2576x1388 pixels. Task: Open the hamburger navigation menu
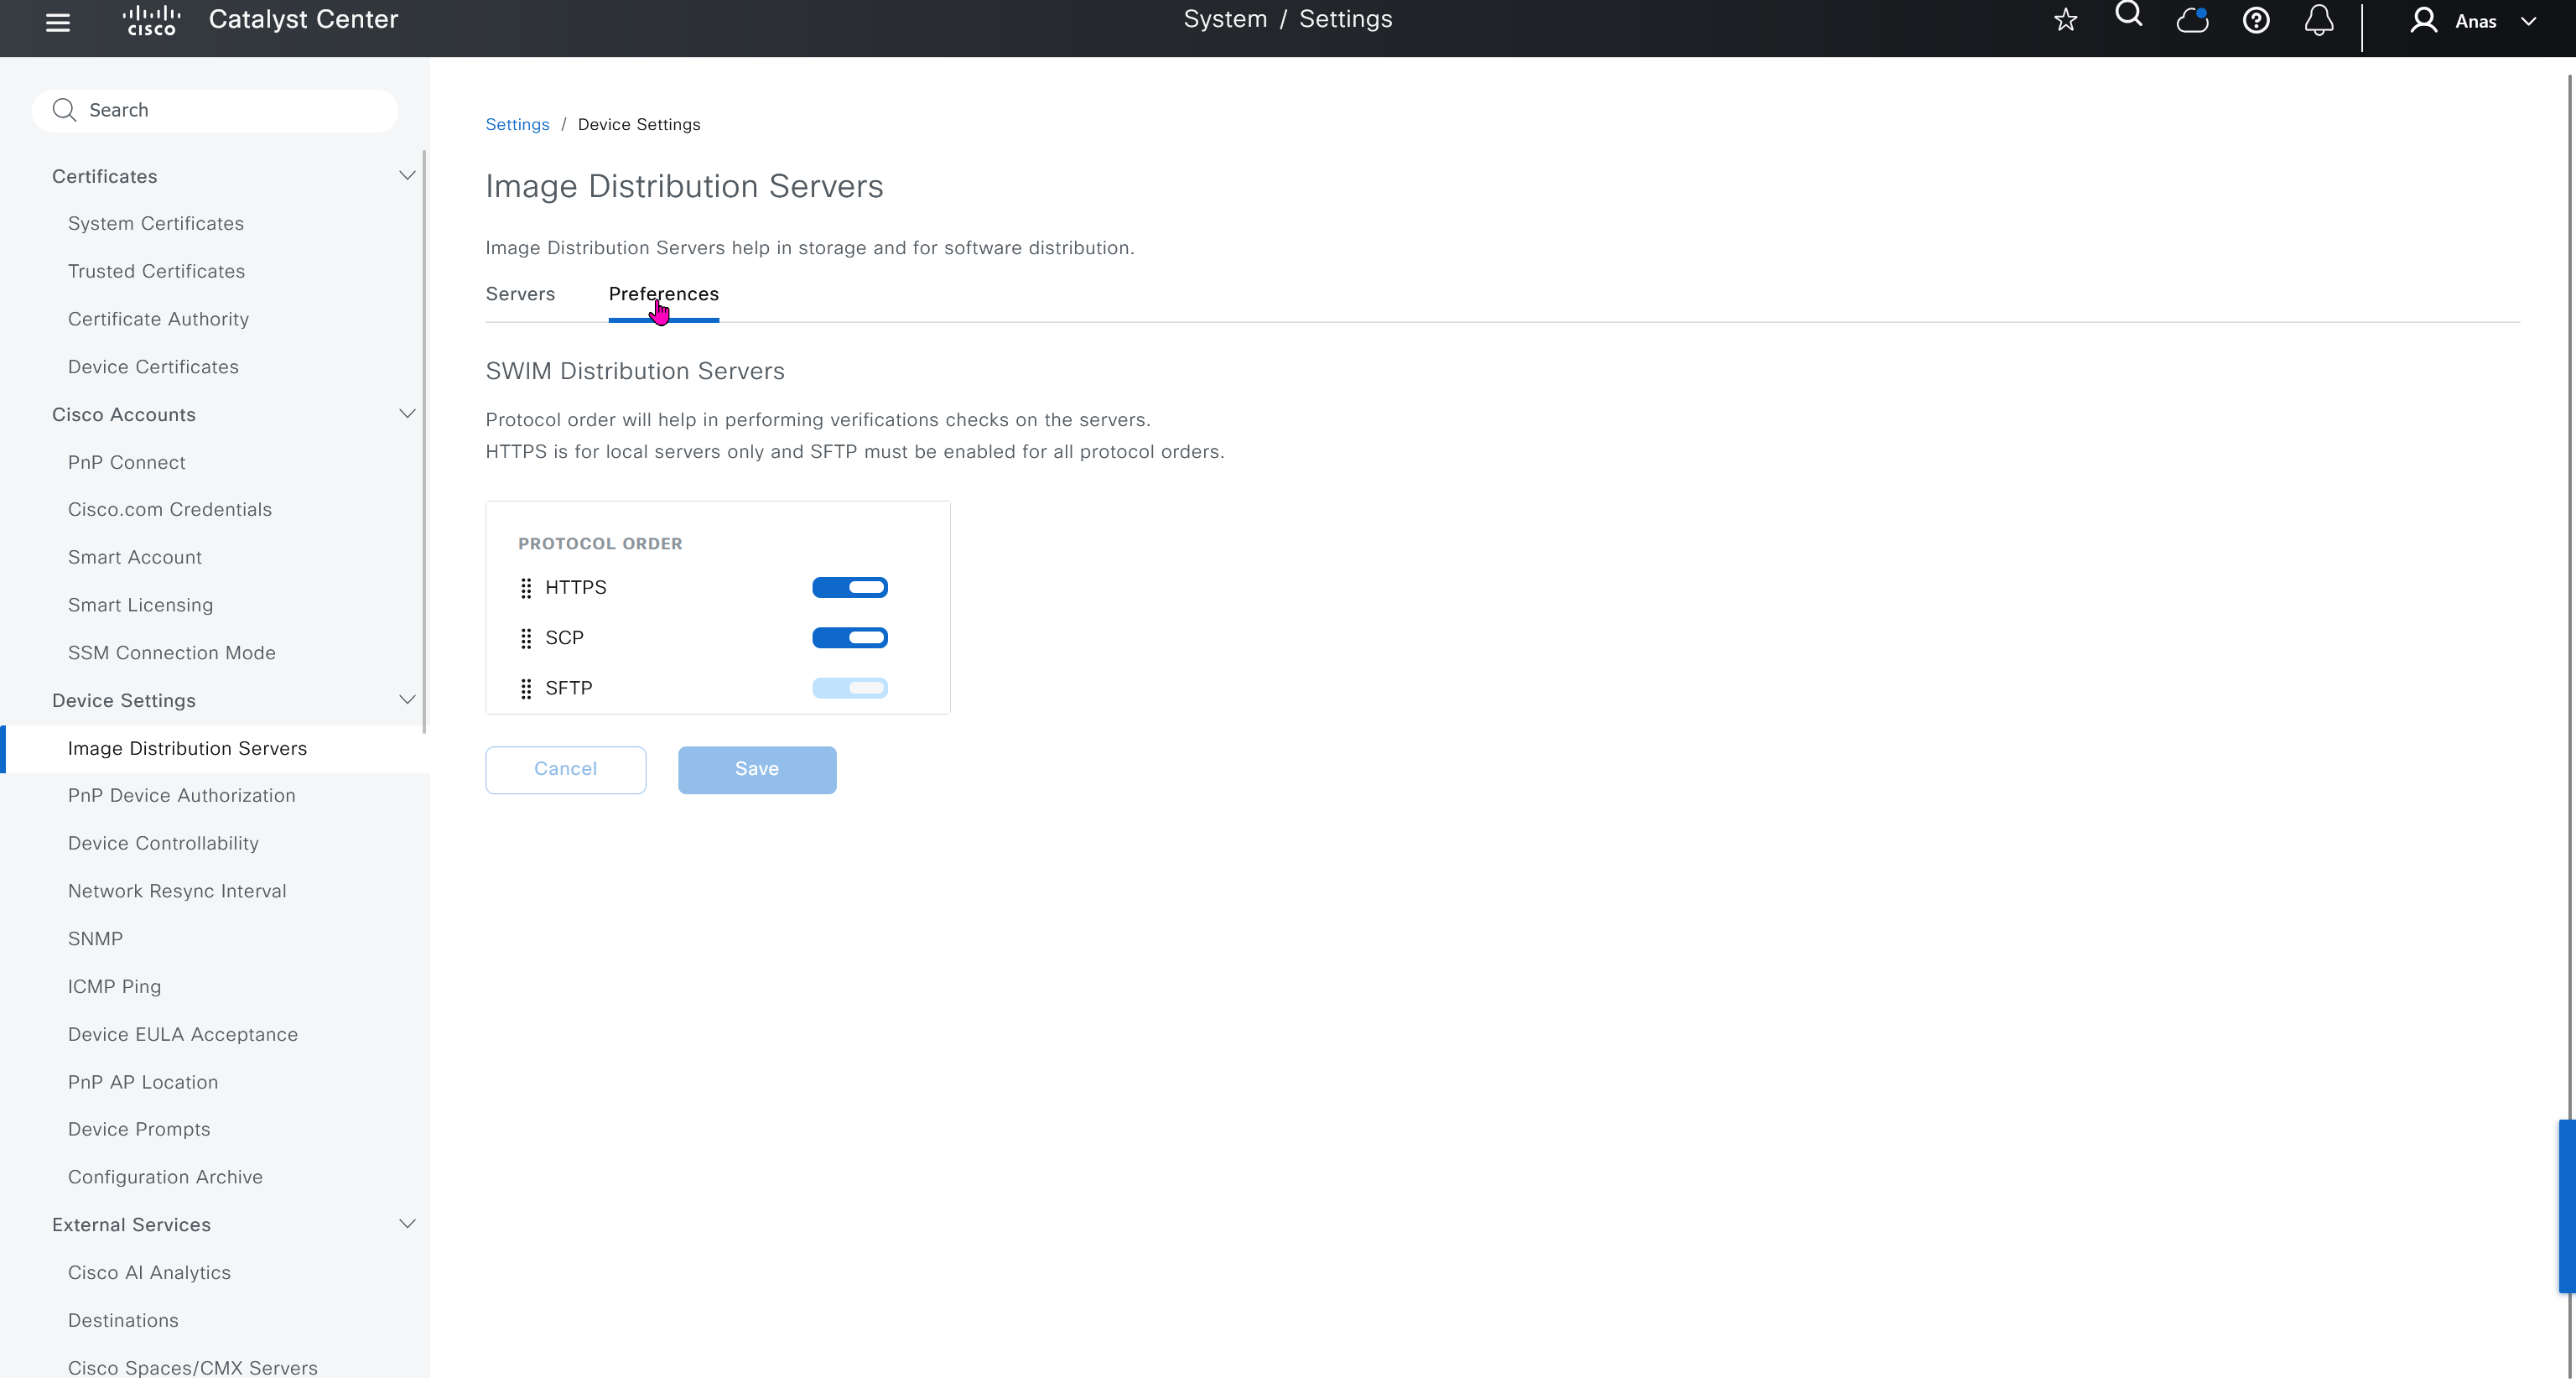click(58, 22)
